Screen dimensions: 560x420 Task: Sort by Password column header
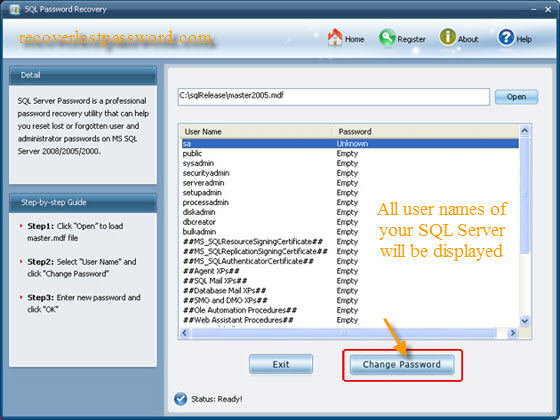click(426, 131)
